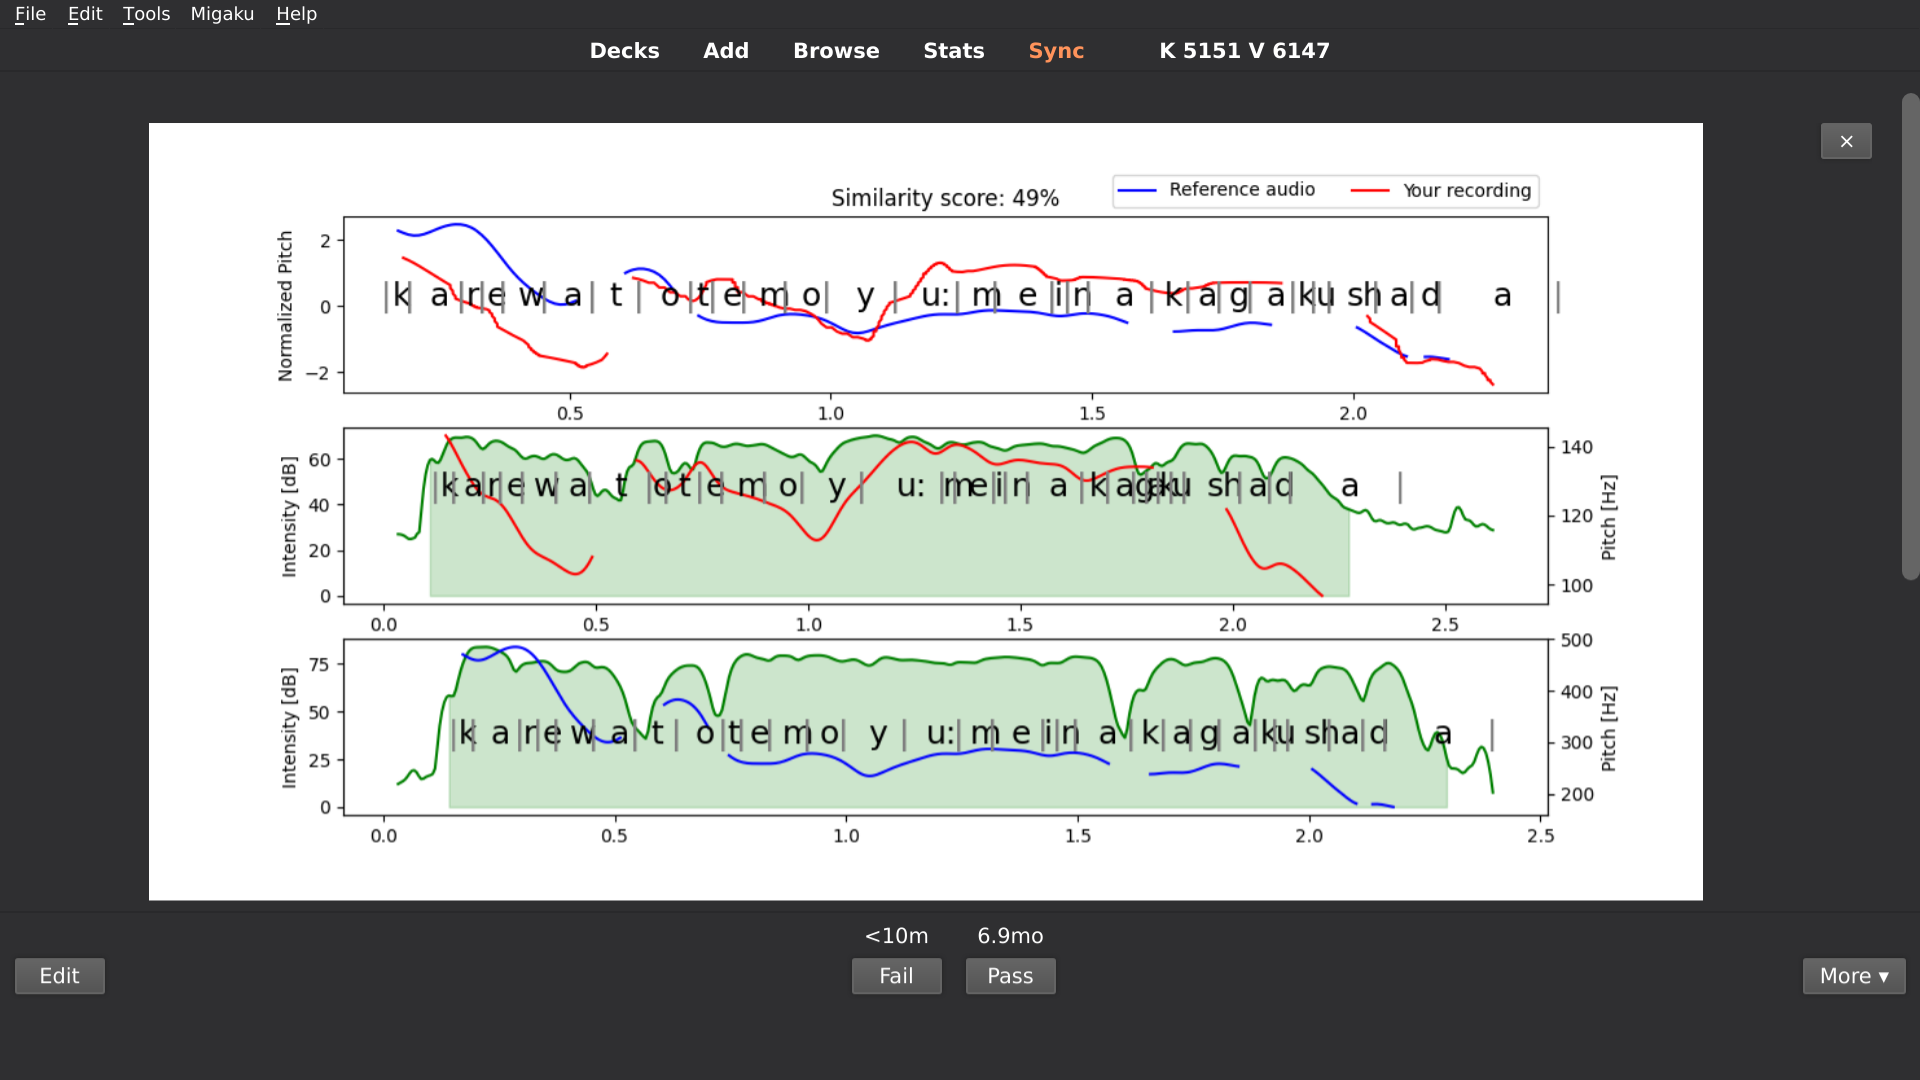Click the Your recording legend entry
1920x1080 pixels.
tap(1466, 191)
